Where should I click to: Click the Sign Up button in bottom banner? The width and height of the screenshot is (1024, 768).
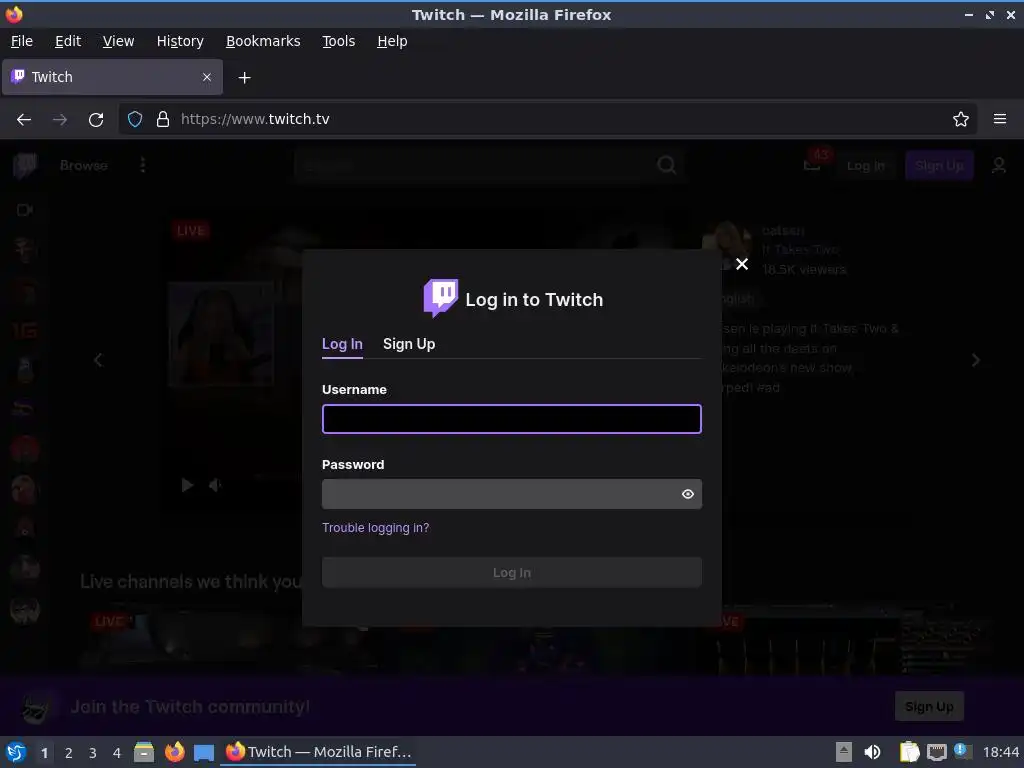click(x=929, y=707)
